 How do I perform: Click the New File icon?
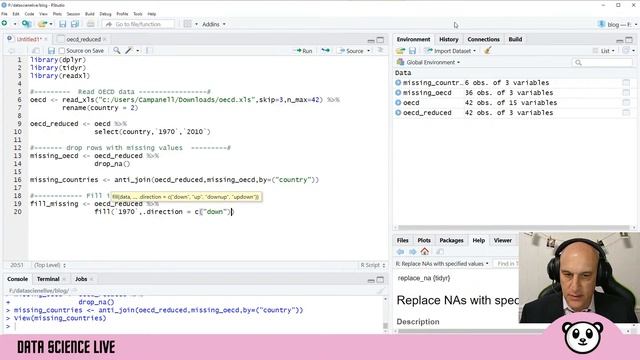5,24
